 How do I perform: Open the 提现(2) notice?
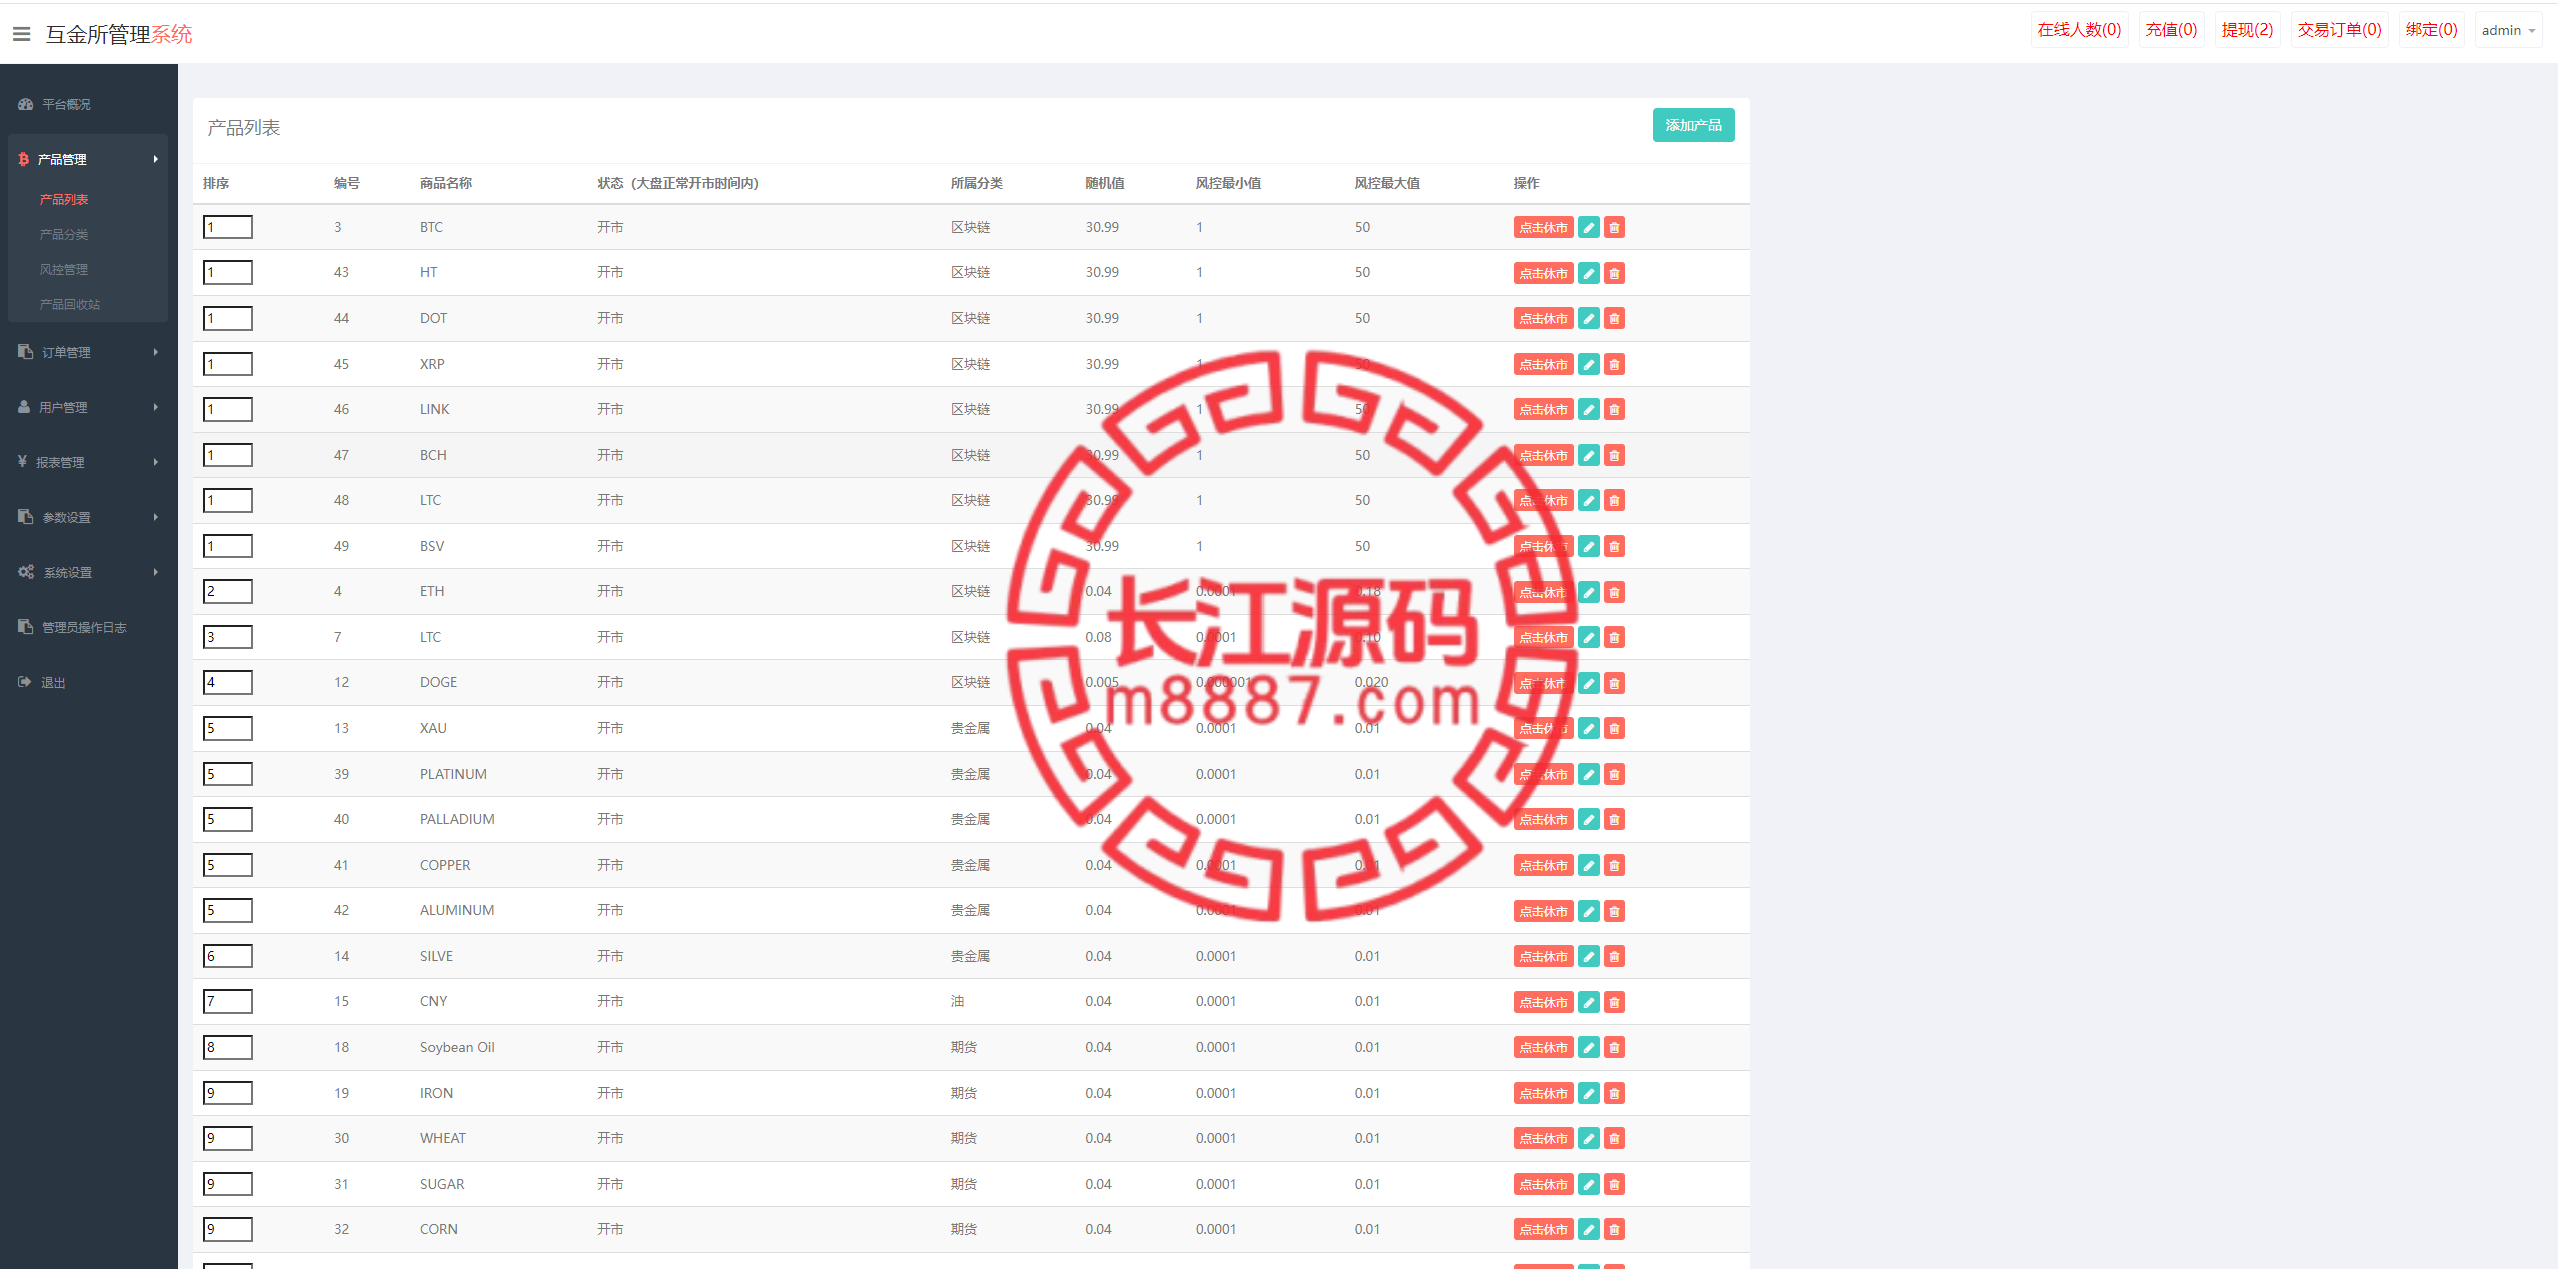(2247, 30)
